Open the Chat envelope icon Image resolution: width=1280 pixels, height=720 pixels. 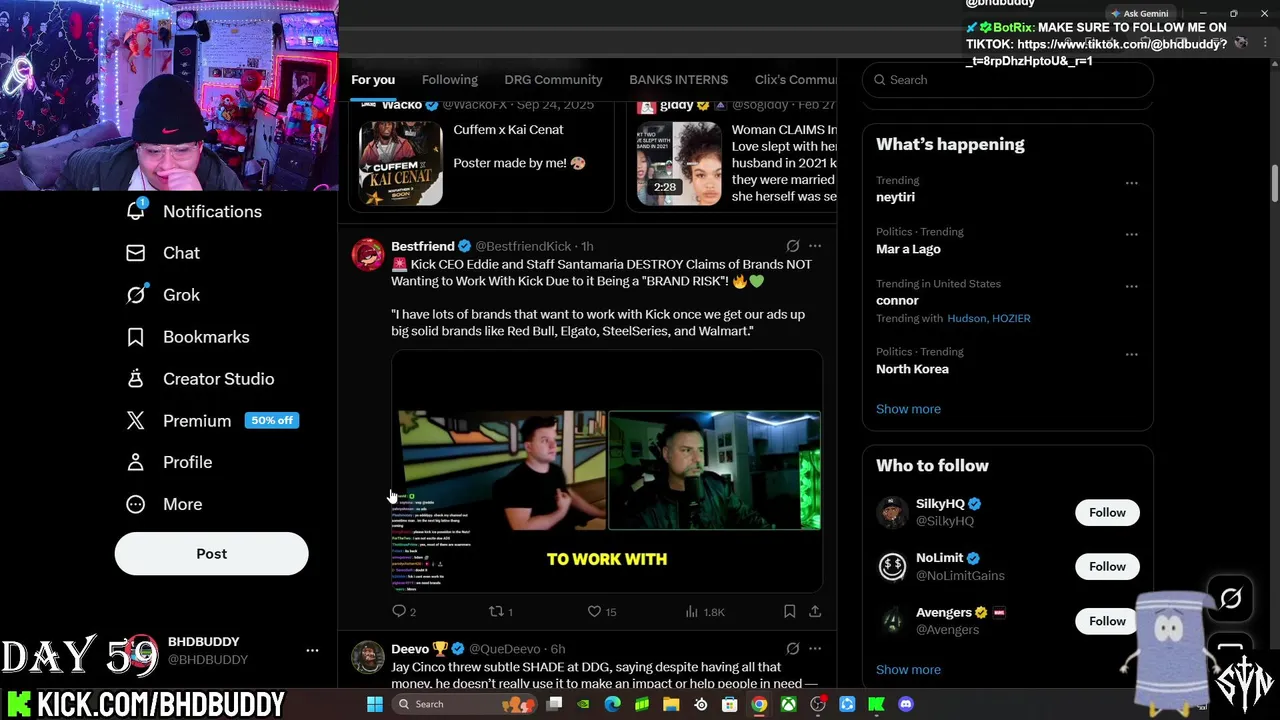(136, 253)
